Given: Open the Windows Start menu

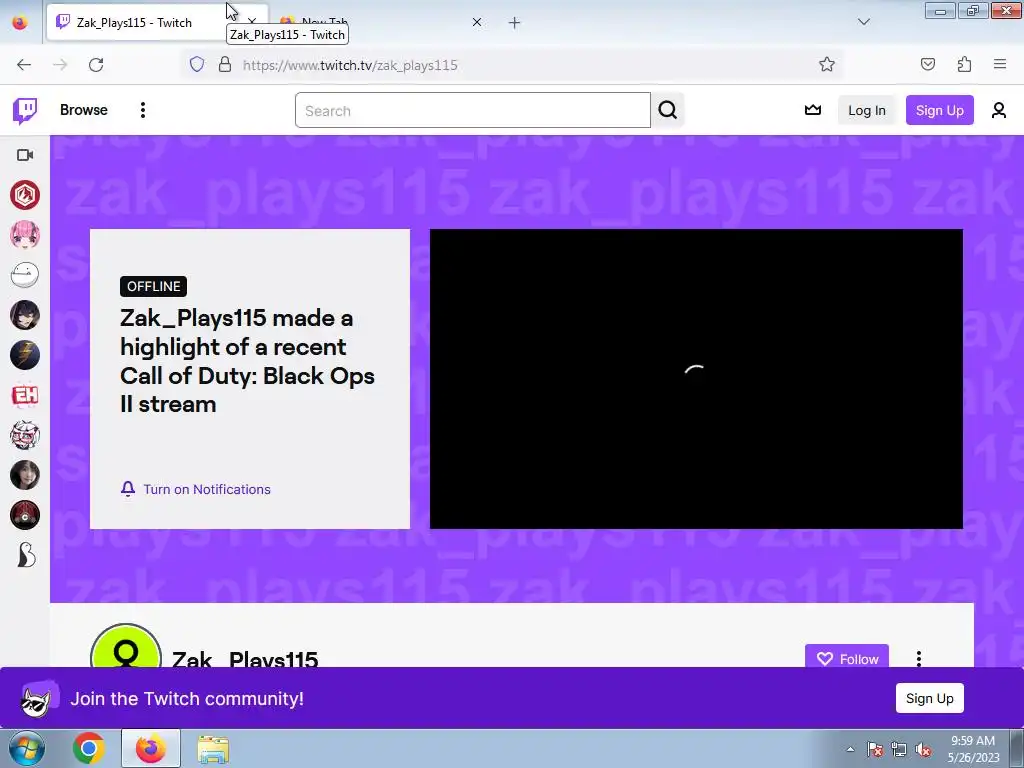Looking at the screenshot, I should 26,748.
